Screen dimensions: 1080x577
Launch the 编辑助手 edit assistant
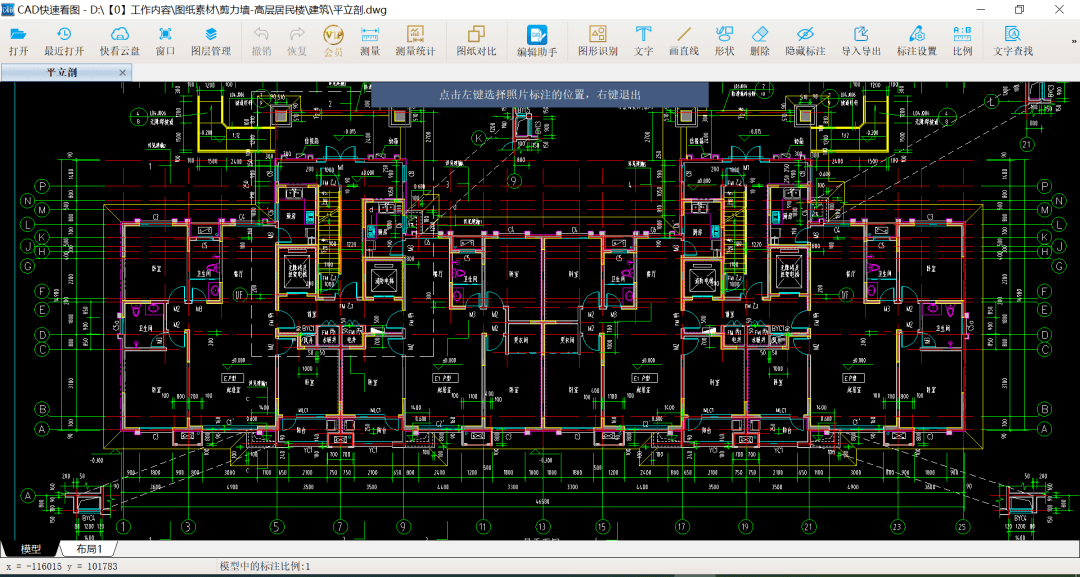pos(537,40)
